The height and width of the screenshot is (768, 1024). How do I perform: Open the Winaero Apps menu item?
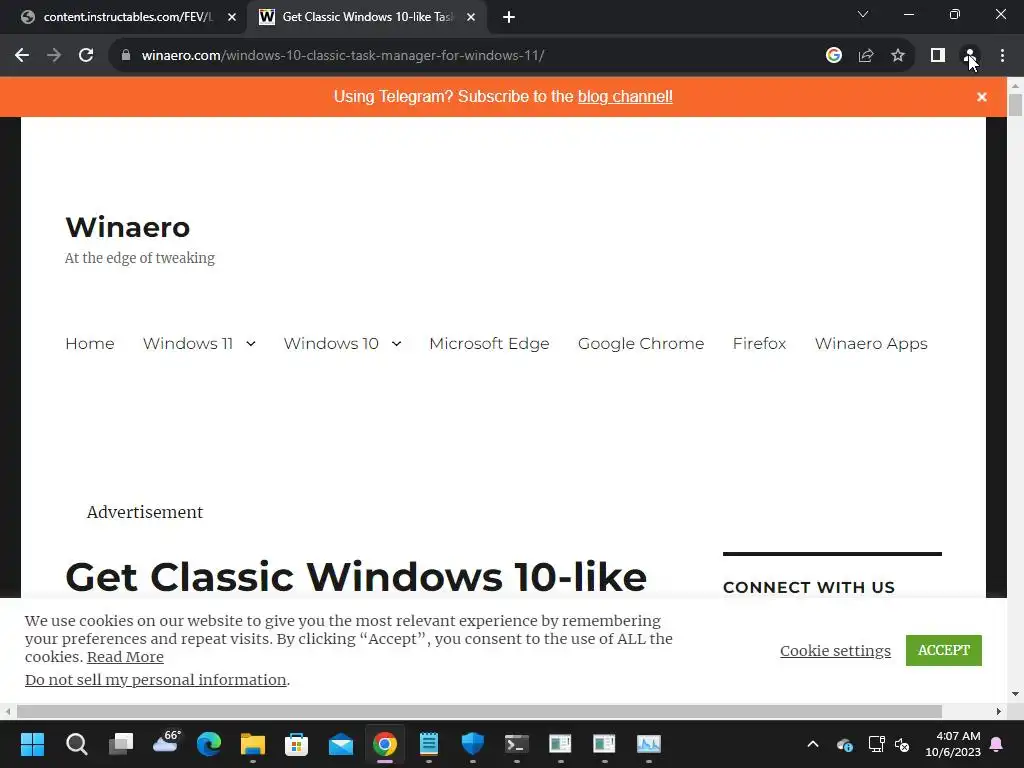871,344
